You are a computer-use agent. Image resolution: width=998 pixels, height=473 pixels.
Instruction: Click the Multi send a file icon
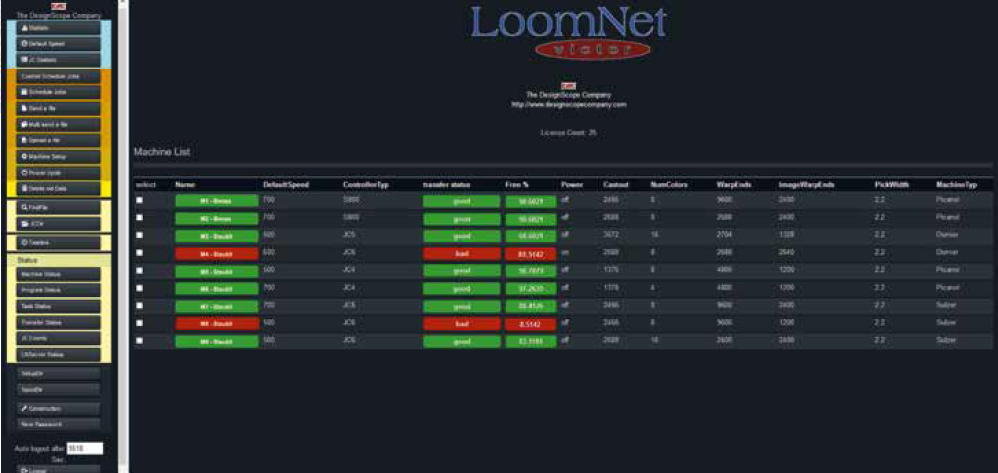pos(24,125)
